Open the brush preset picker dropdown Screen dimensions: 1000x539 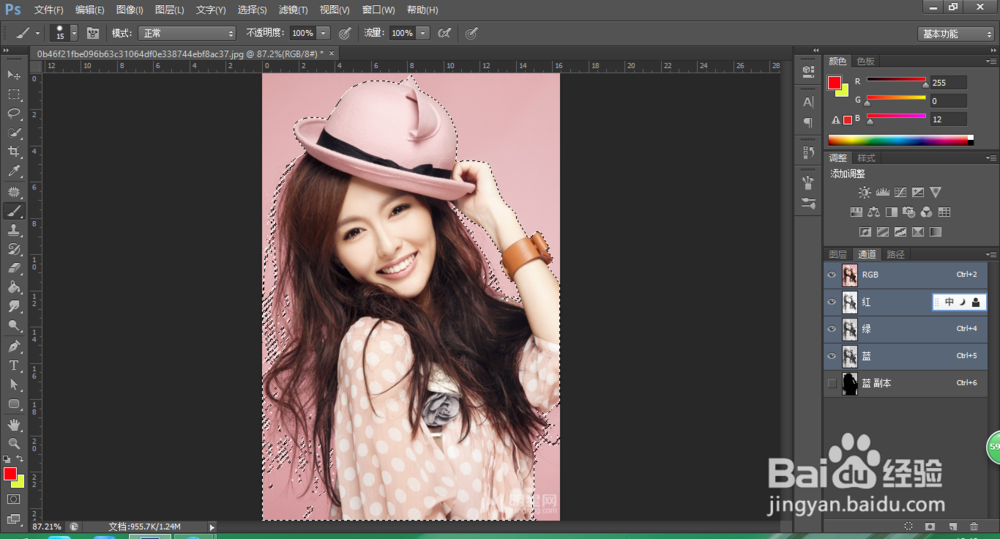[74, 33]
